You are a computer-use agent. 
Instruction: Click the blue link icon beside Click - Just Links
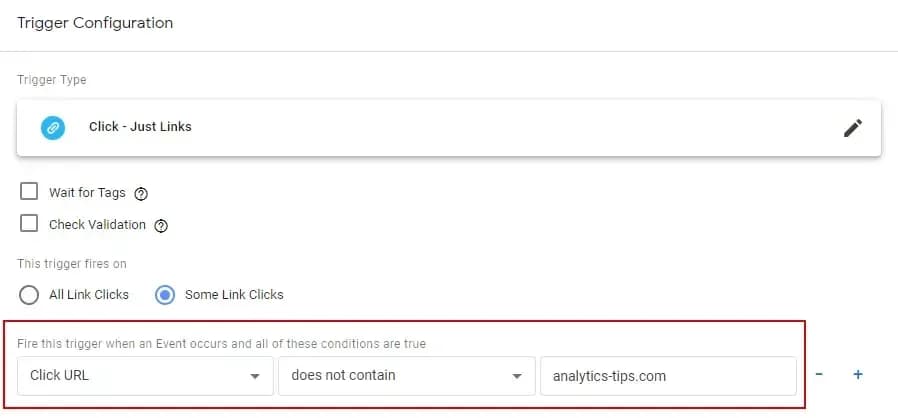[53, 128]
